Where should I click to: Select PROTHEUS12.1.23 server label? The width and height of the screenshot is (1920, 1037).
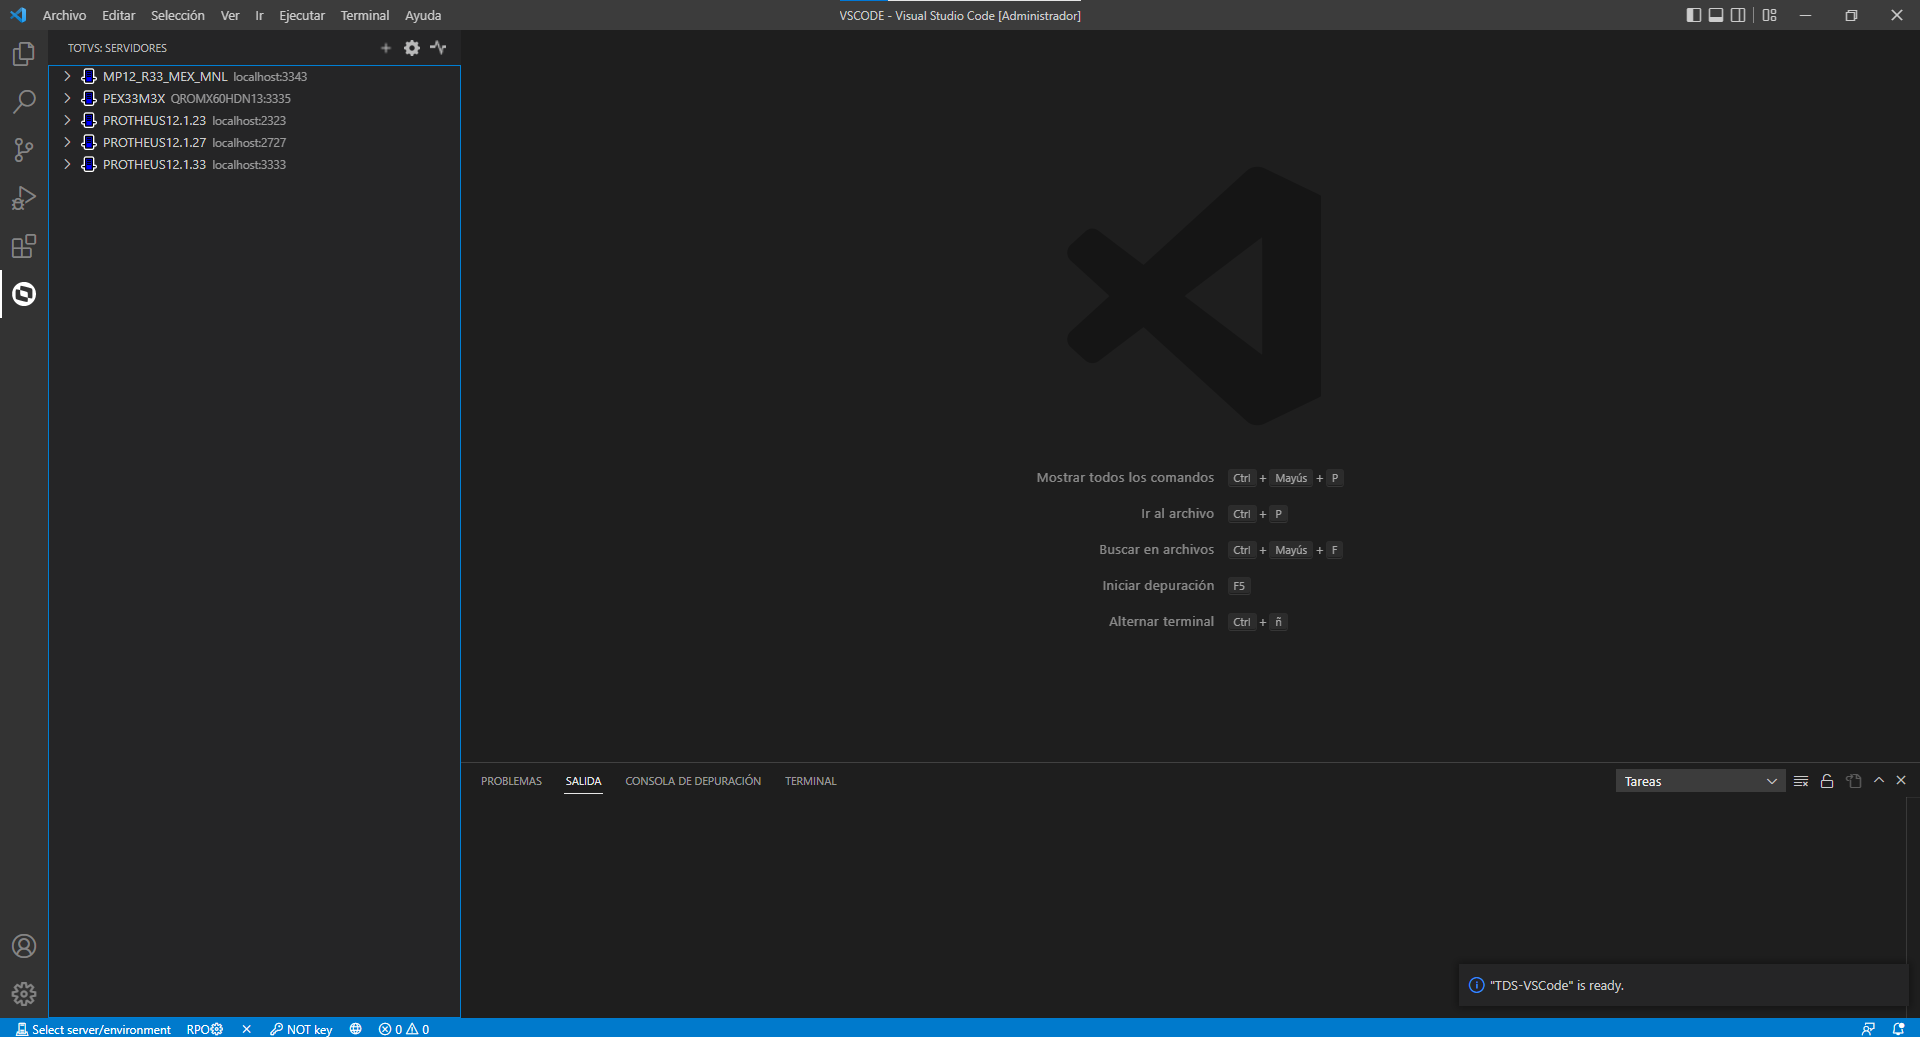[154, 120]
